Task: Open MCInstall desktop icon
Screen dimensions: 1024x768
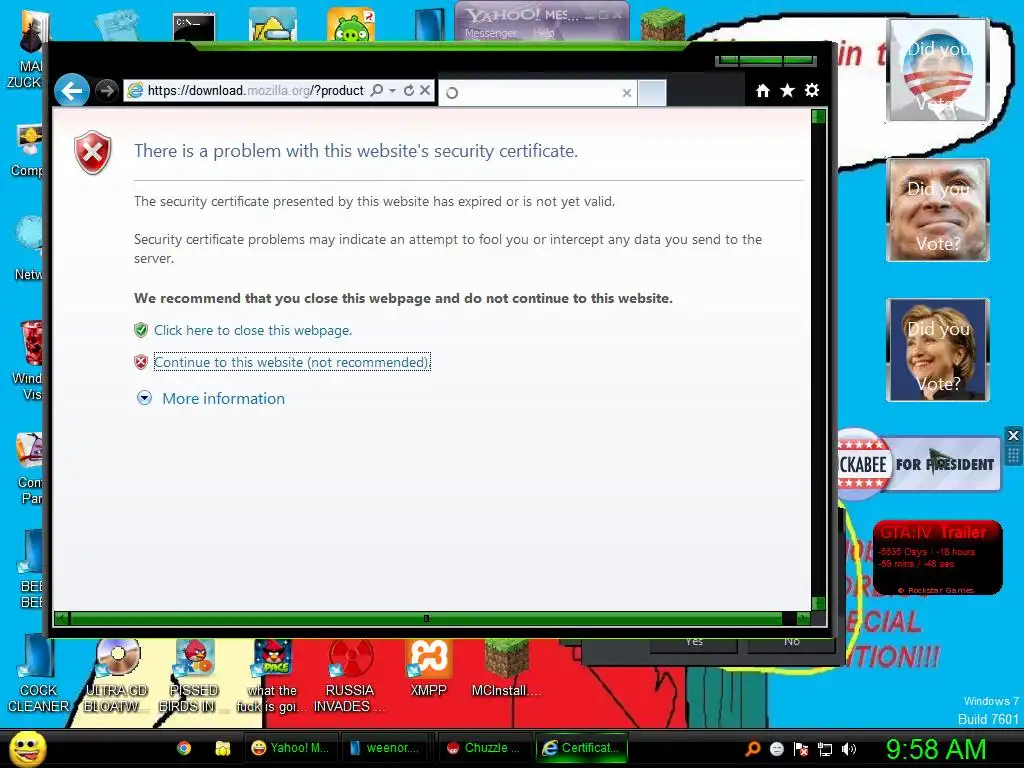Action: pyautogui.click(x=505, y=667)
